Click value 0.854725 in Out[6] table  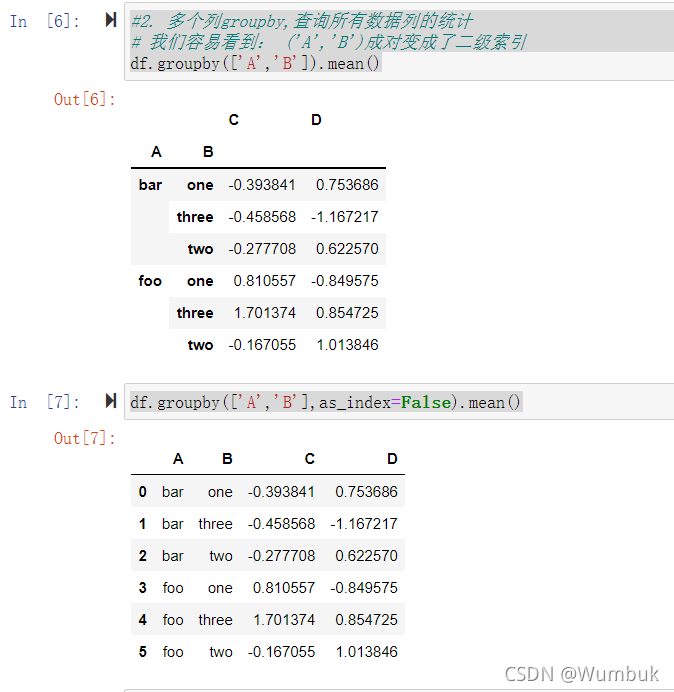(347, 313)
